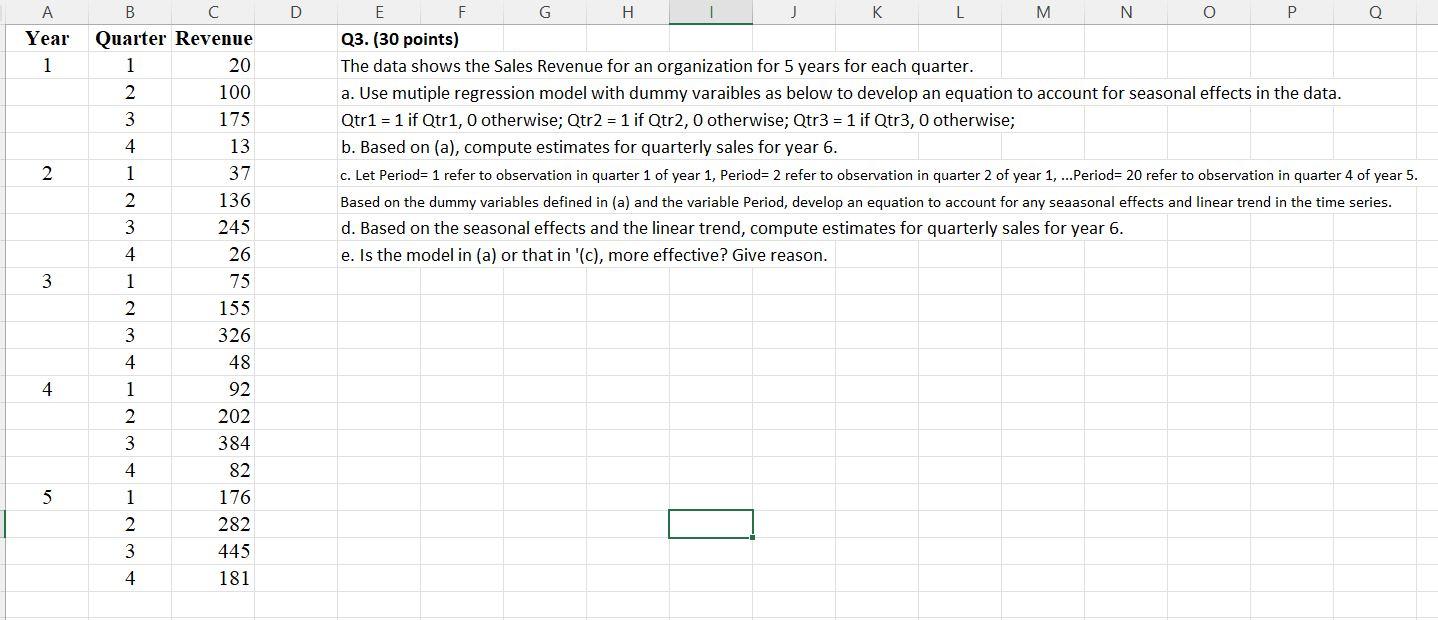Select revenue value 384
The width and height of the screenshot is (1438, 620).
213,443
